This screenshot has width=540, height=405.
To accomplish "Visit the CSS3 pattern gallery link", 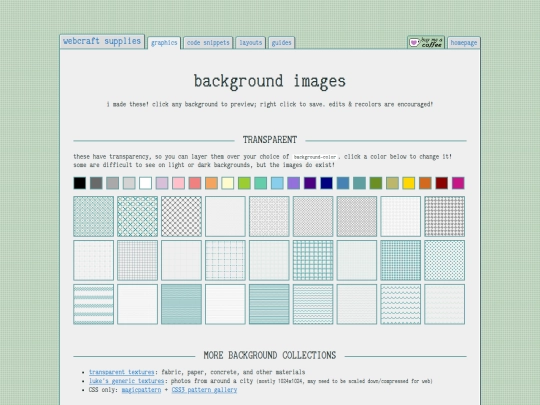I will (204, 390).
